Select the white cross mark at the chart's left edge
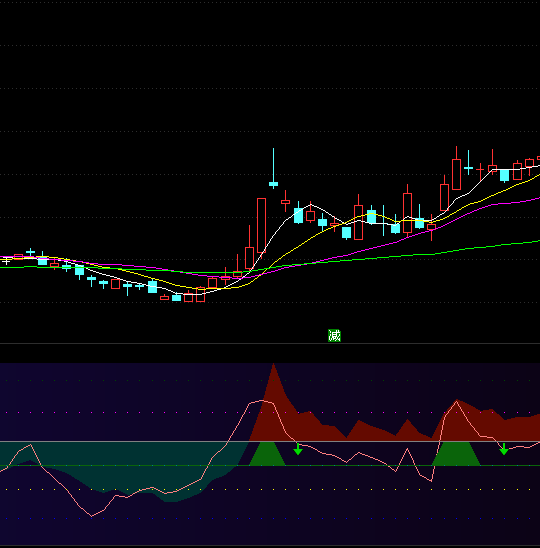 [6, 261]
